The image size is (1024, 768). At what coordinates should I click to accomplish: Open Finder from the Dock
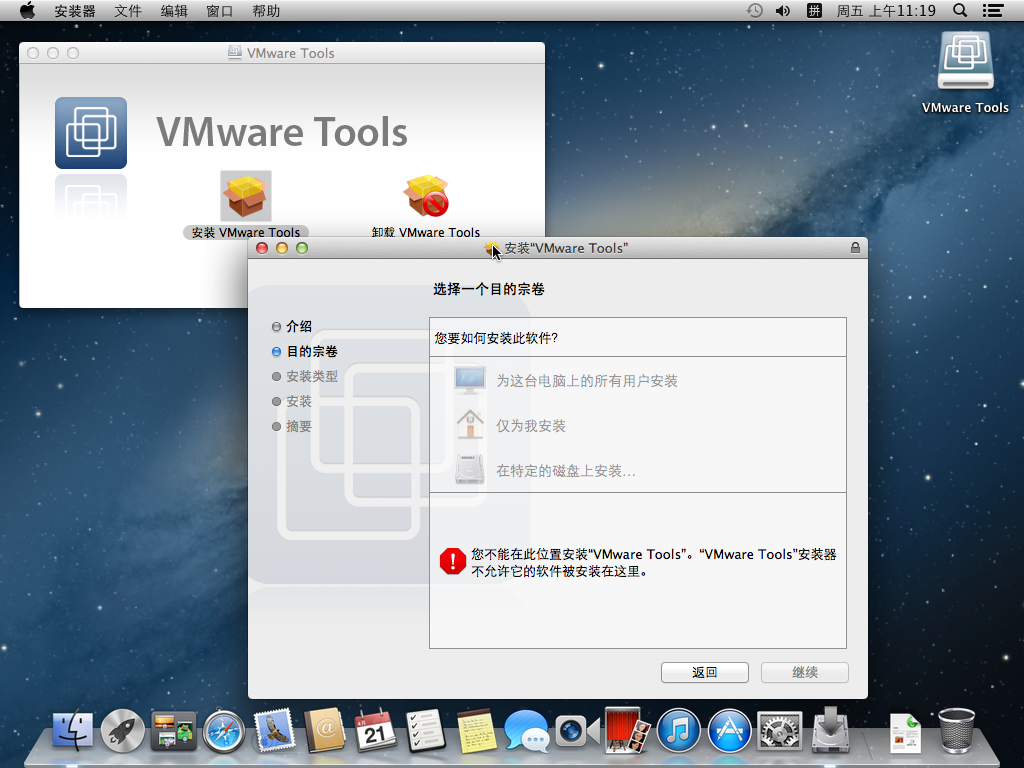71,730
